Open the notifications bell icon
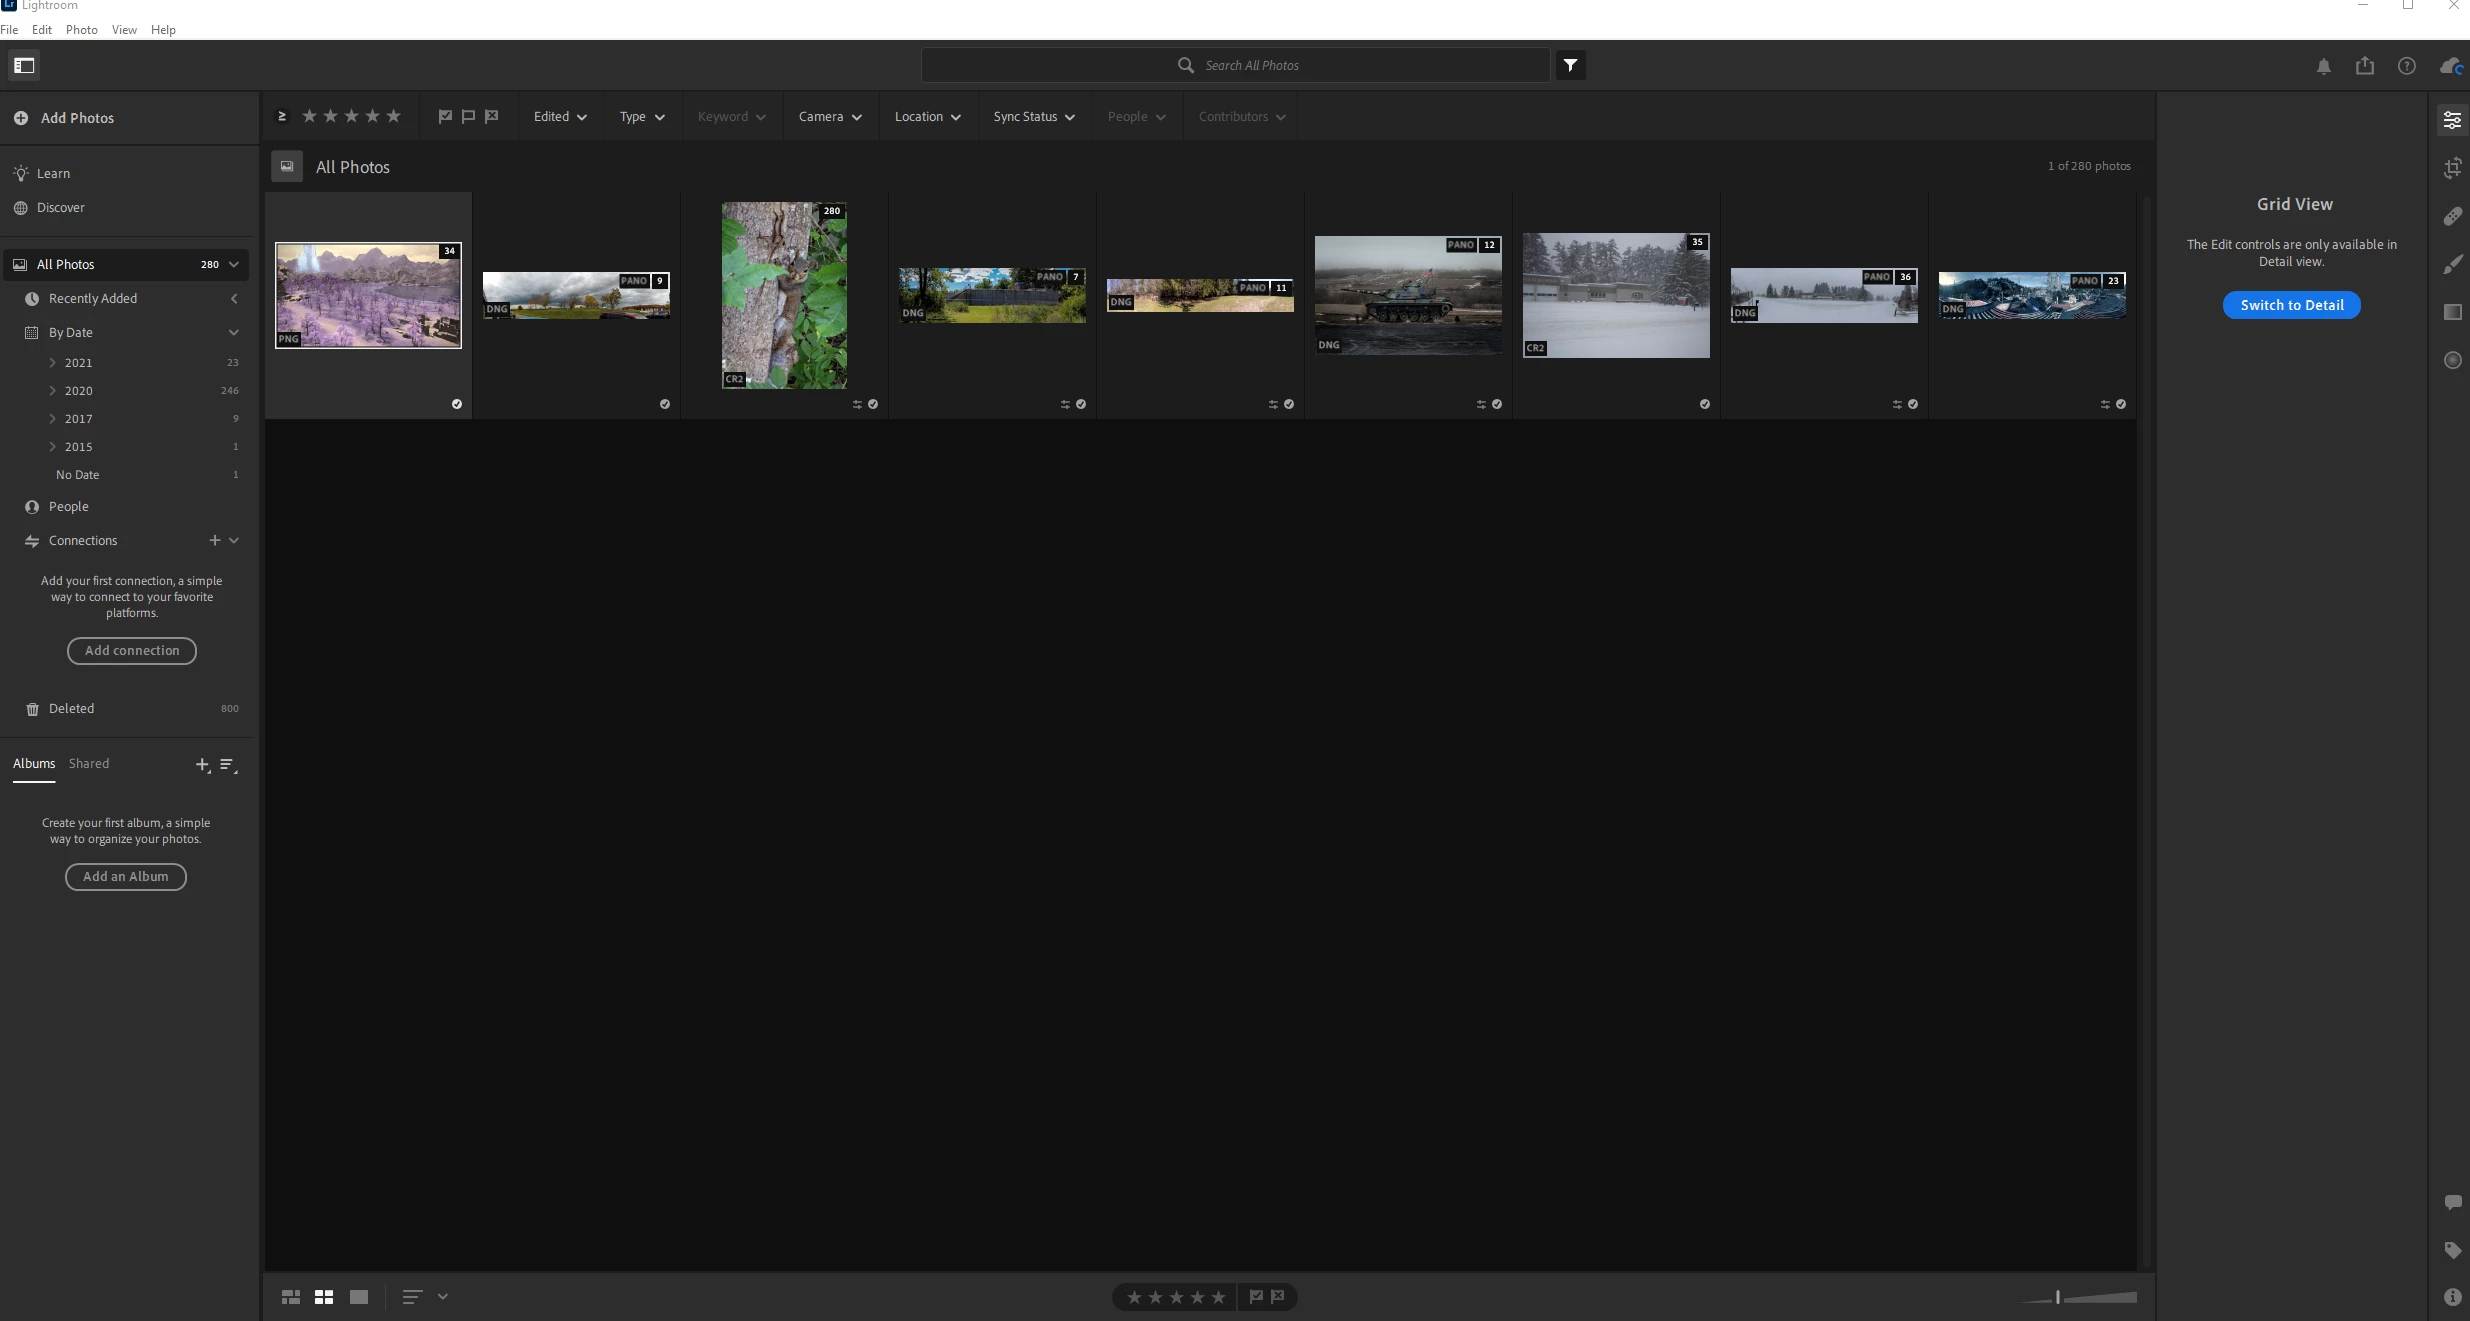This screenshot has width=2470, height=1321. coord(2323,66)
